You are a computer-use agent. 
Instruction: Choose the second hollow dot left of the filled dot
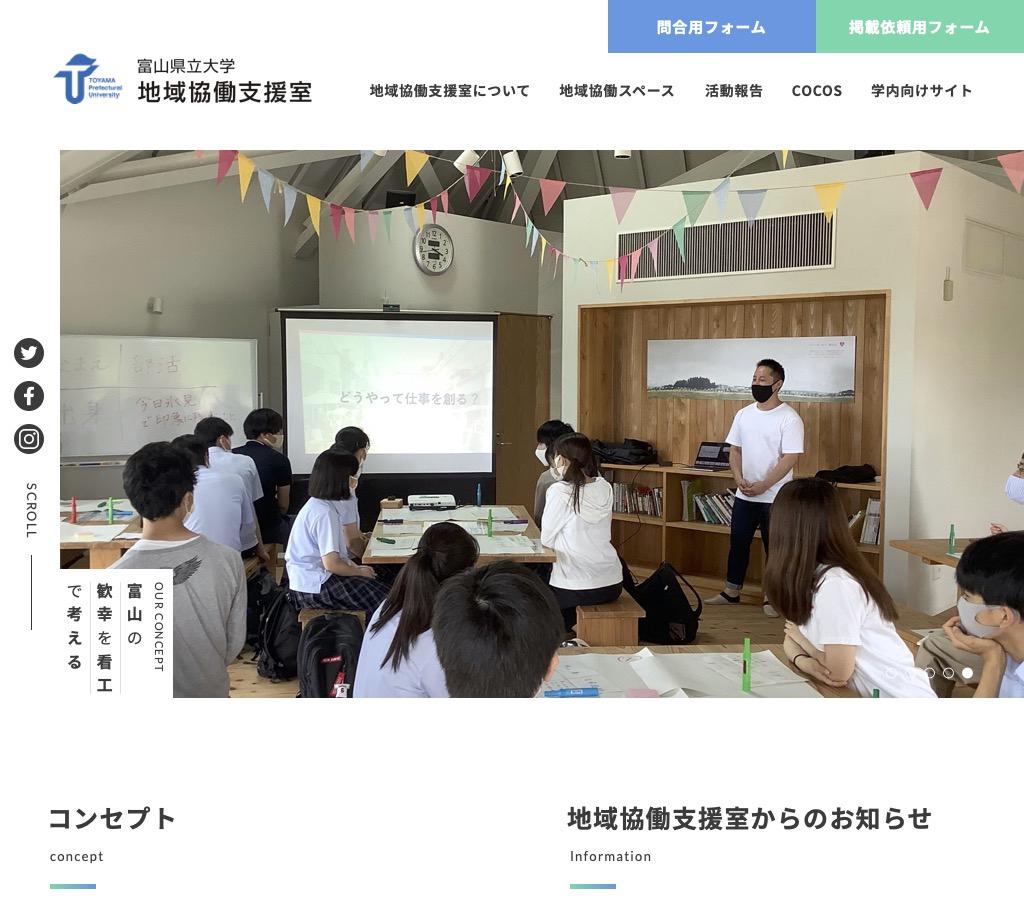pyautogui.click(x=929, y=673)
